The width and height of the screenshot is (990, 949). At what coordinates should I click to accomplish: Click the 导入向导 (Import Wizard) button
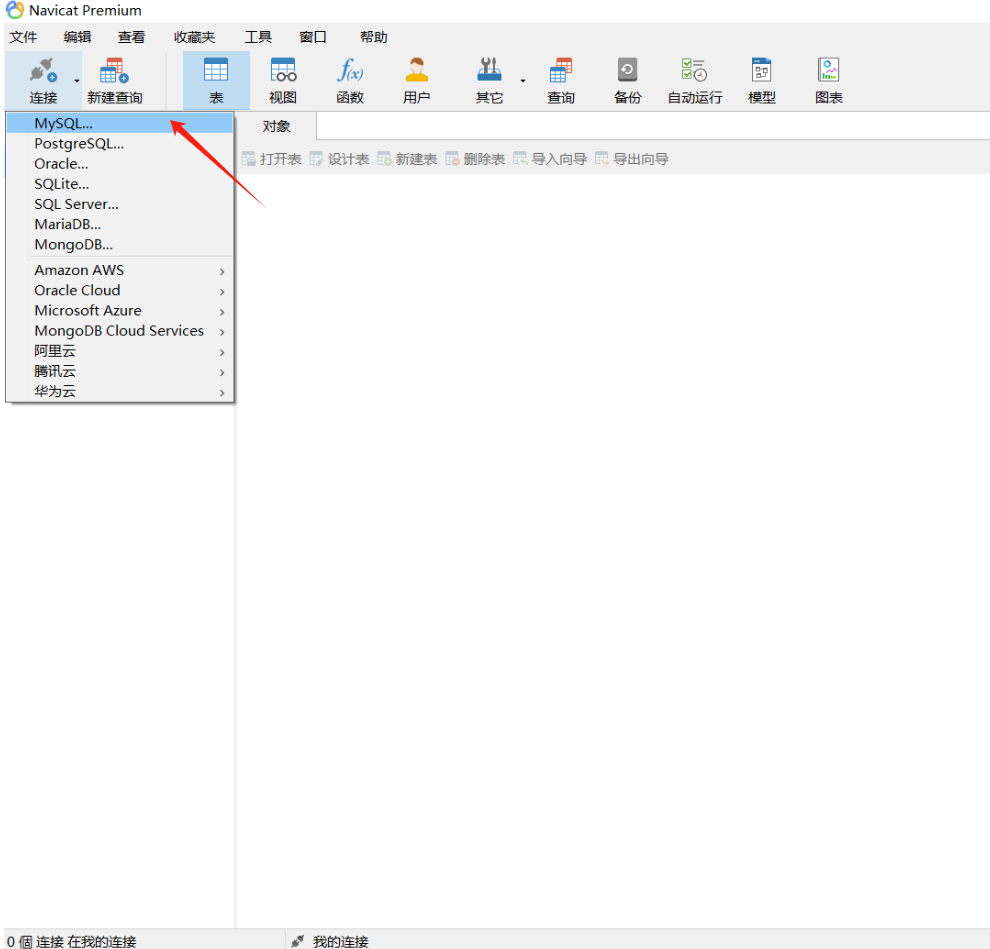[550, 159]
